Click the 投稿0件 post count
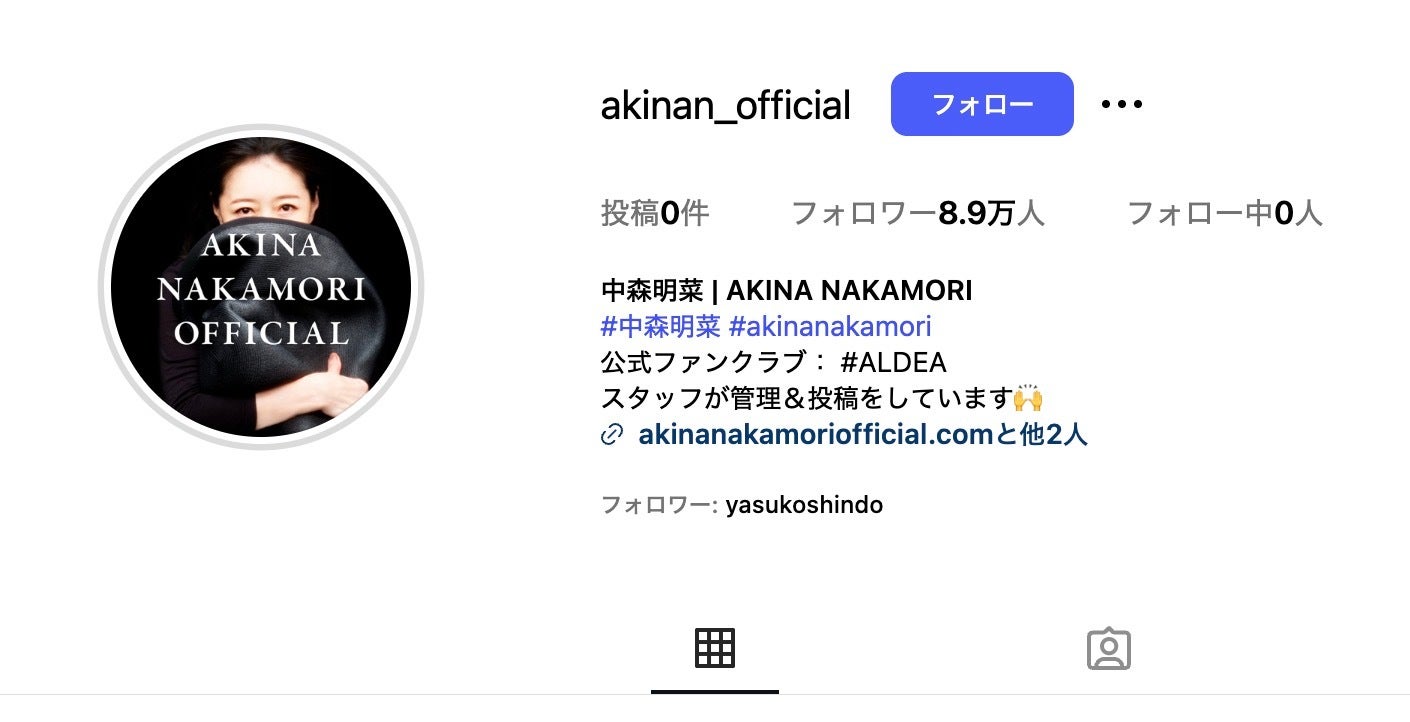 pos(655,213)
